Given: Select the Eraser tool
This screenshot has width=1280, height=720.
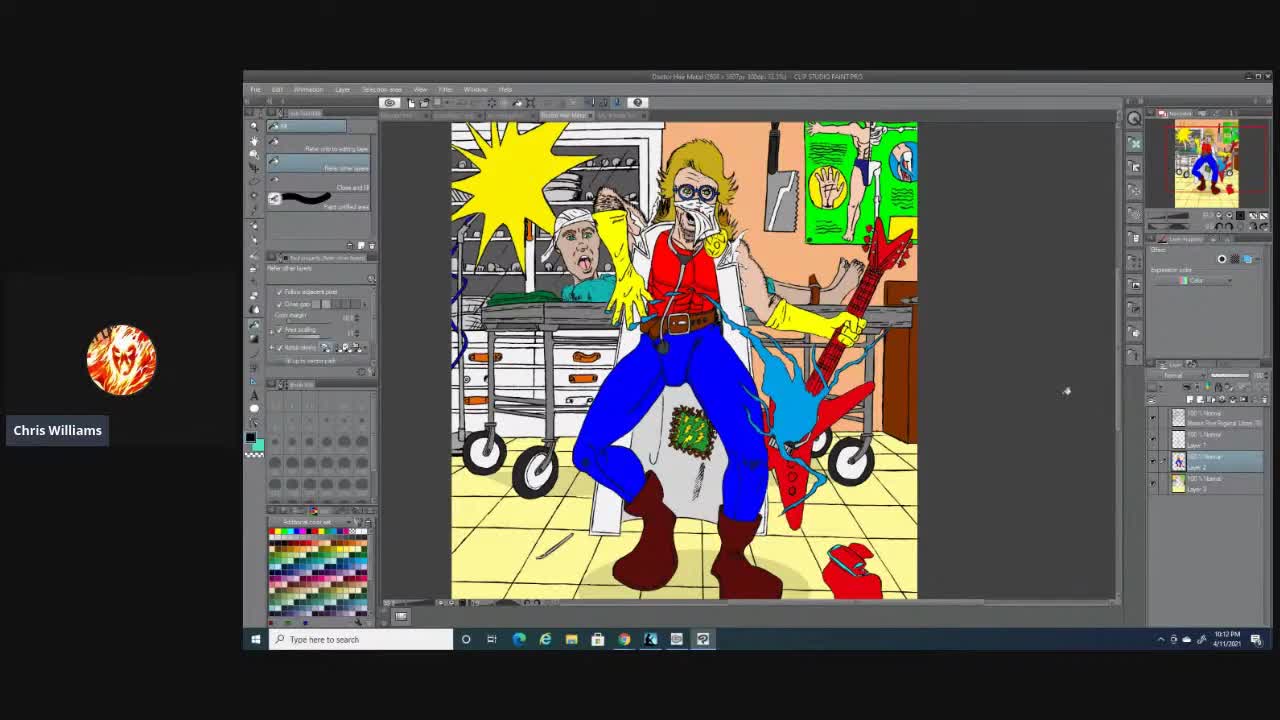Looking at the screenshot, I should [x=254, y=296].
